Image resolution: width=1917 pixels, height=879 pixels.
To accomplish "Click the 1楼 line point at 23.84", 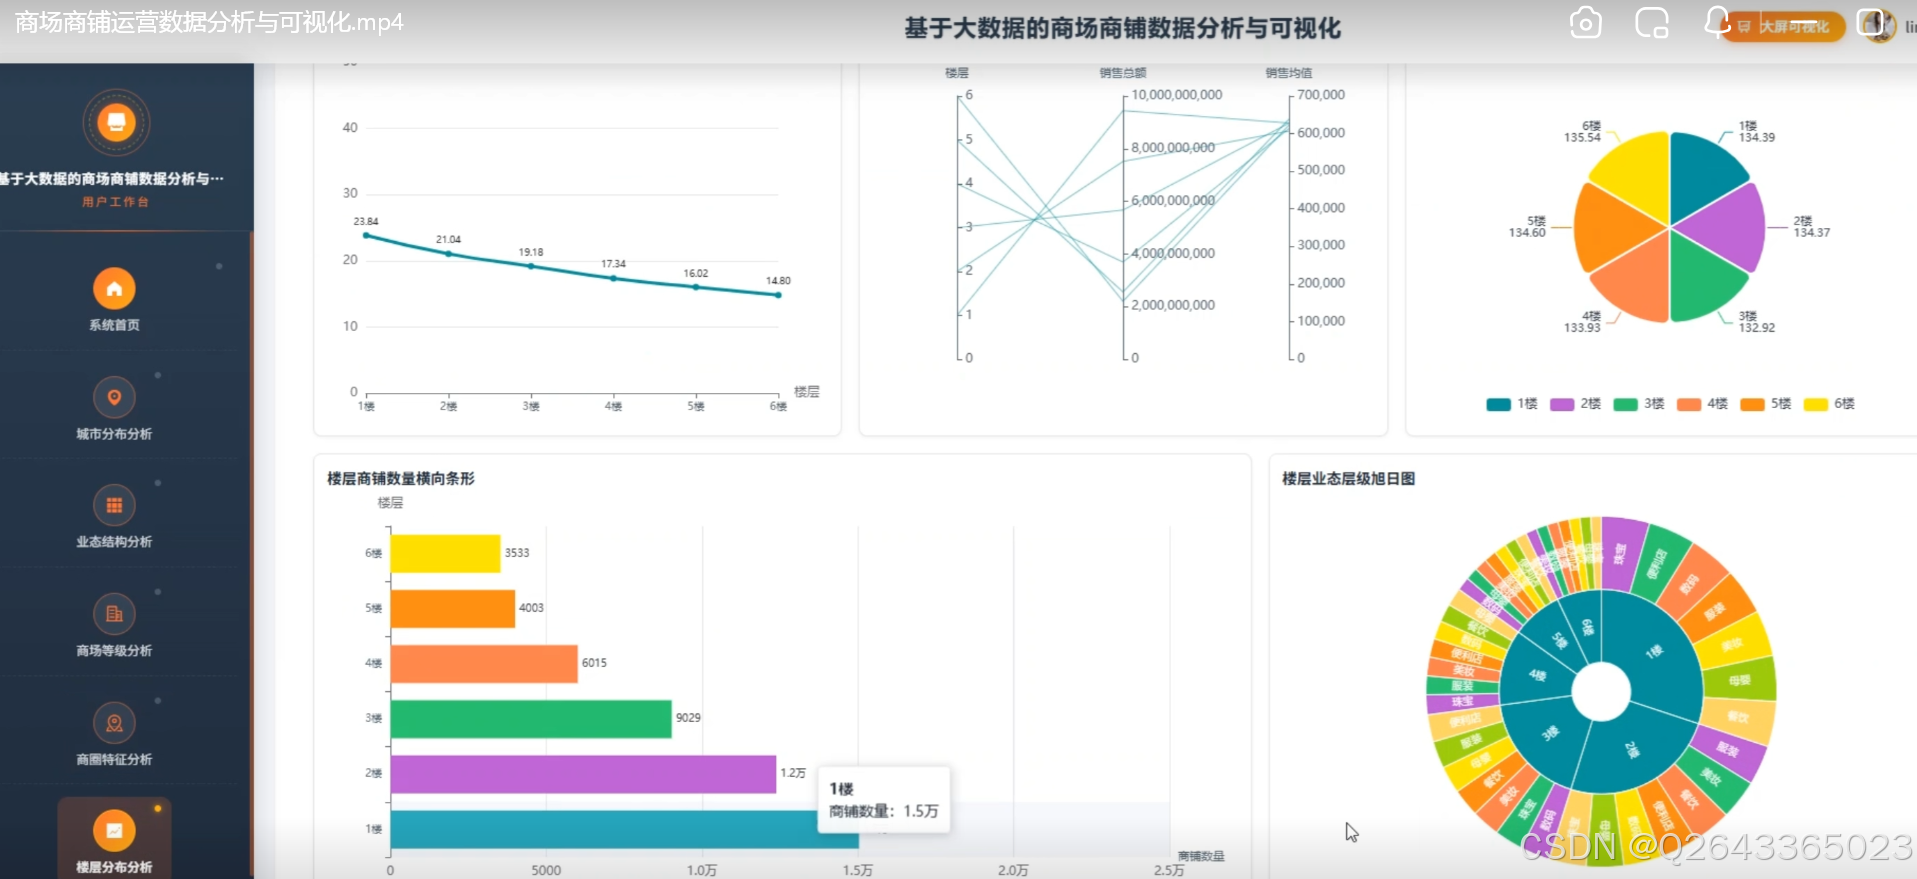I will pyautogui.click(x=367, y=236).
